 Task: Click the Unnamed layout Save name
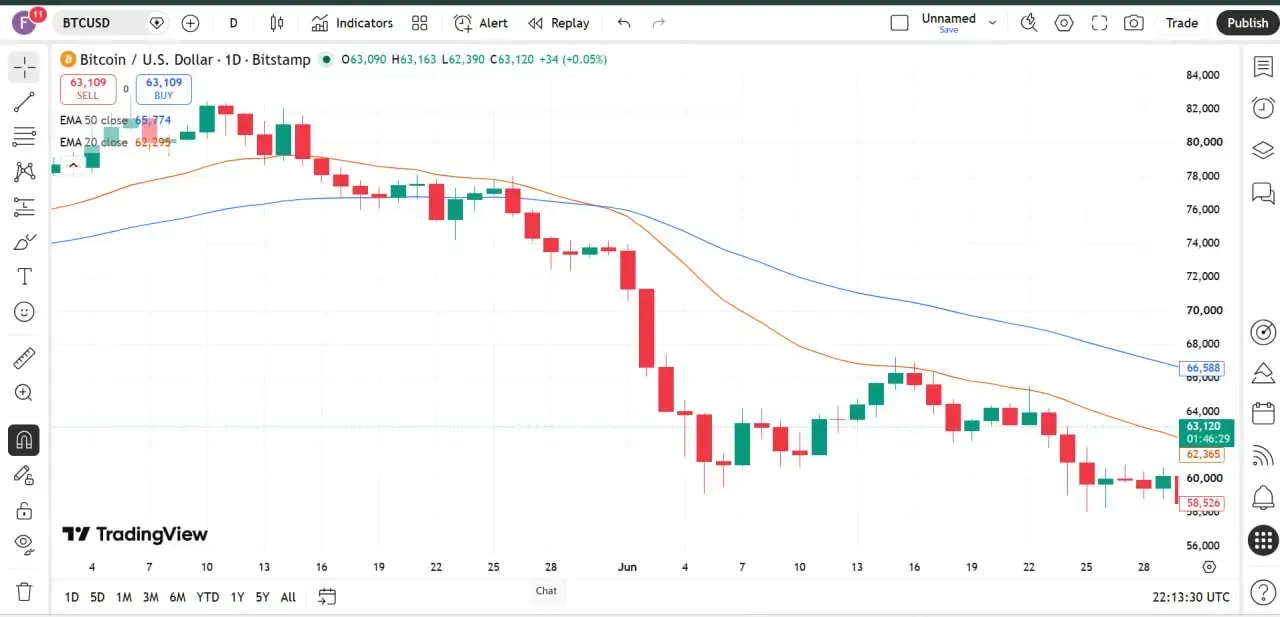949,22
